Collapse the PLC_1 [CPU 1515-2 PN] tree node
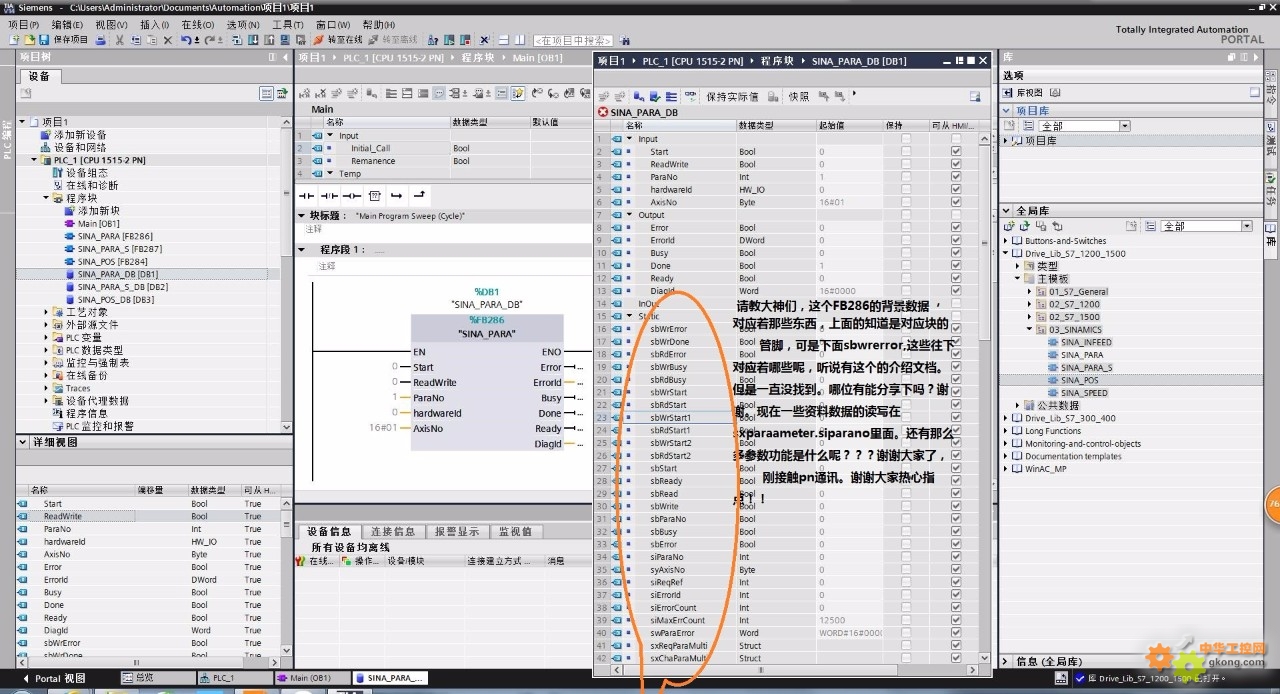Image resolution: width=1280 pixels, height=694 pixels. [33, 160]
